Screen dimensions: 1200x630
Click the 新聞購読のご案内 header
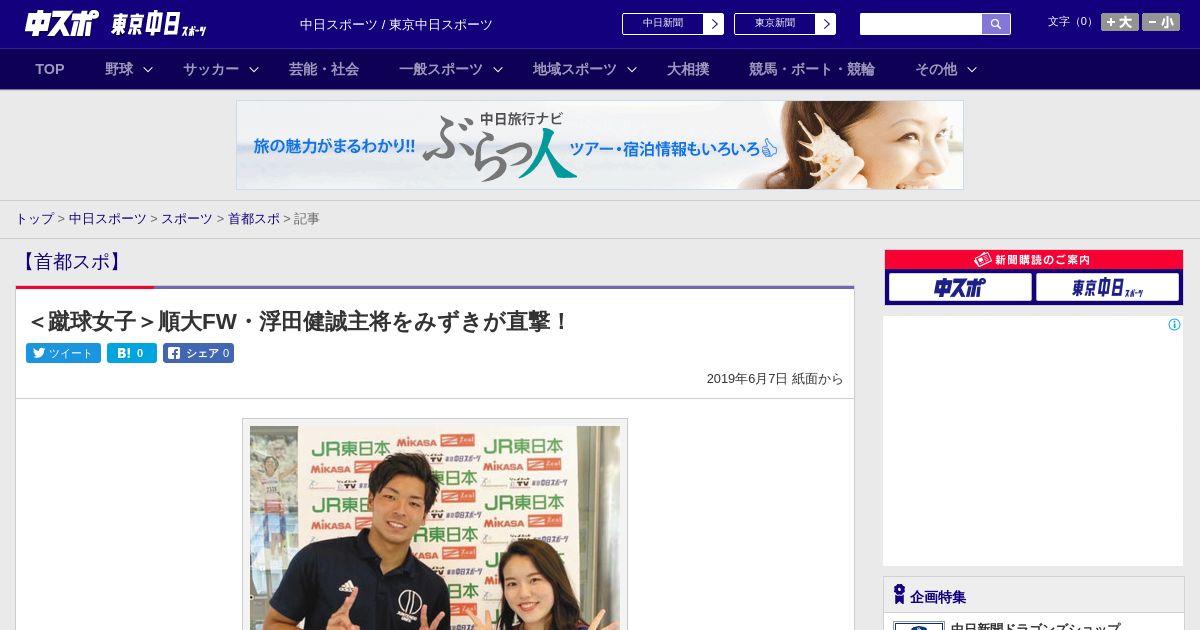coord(1033,260)
